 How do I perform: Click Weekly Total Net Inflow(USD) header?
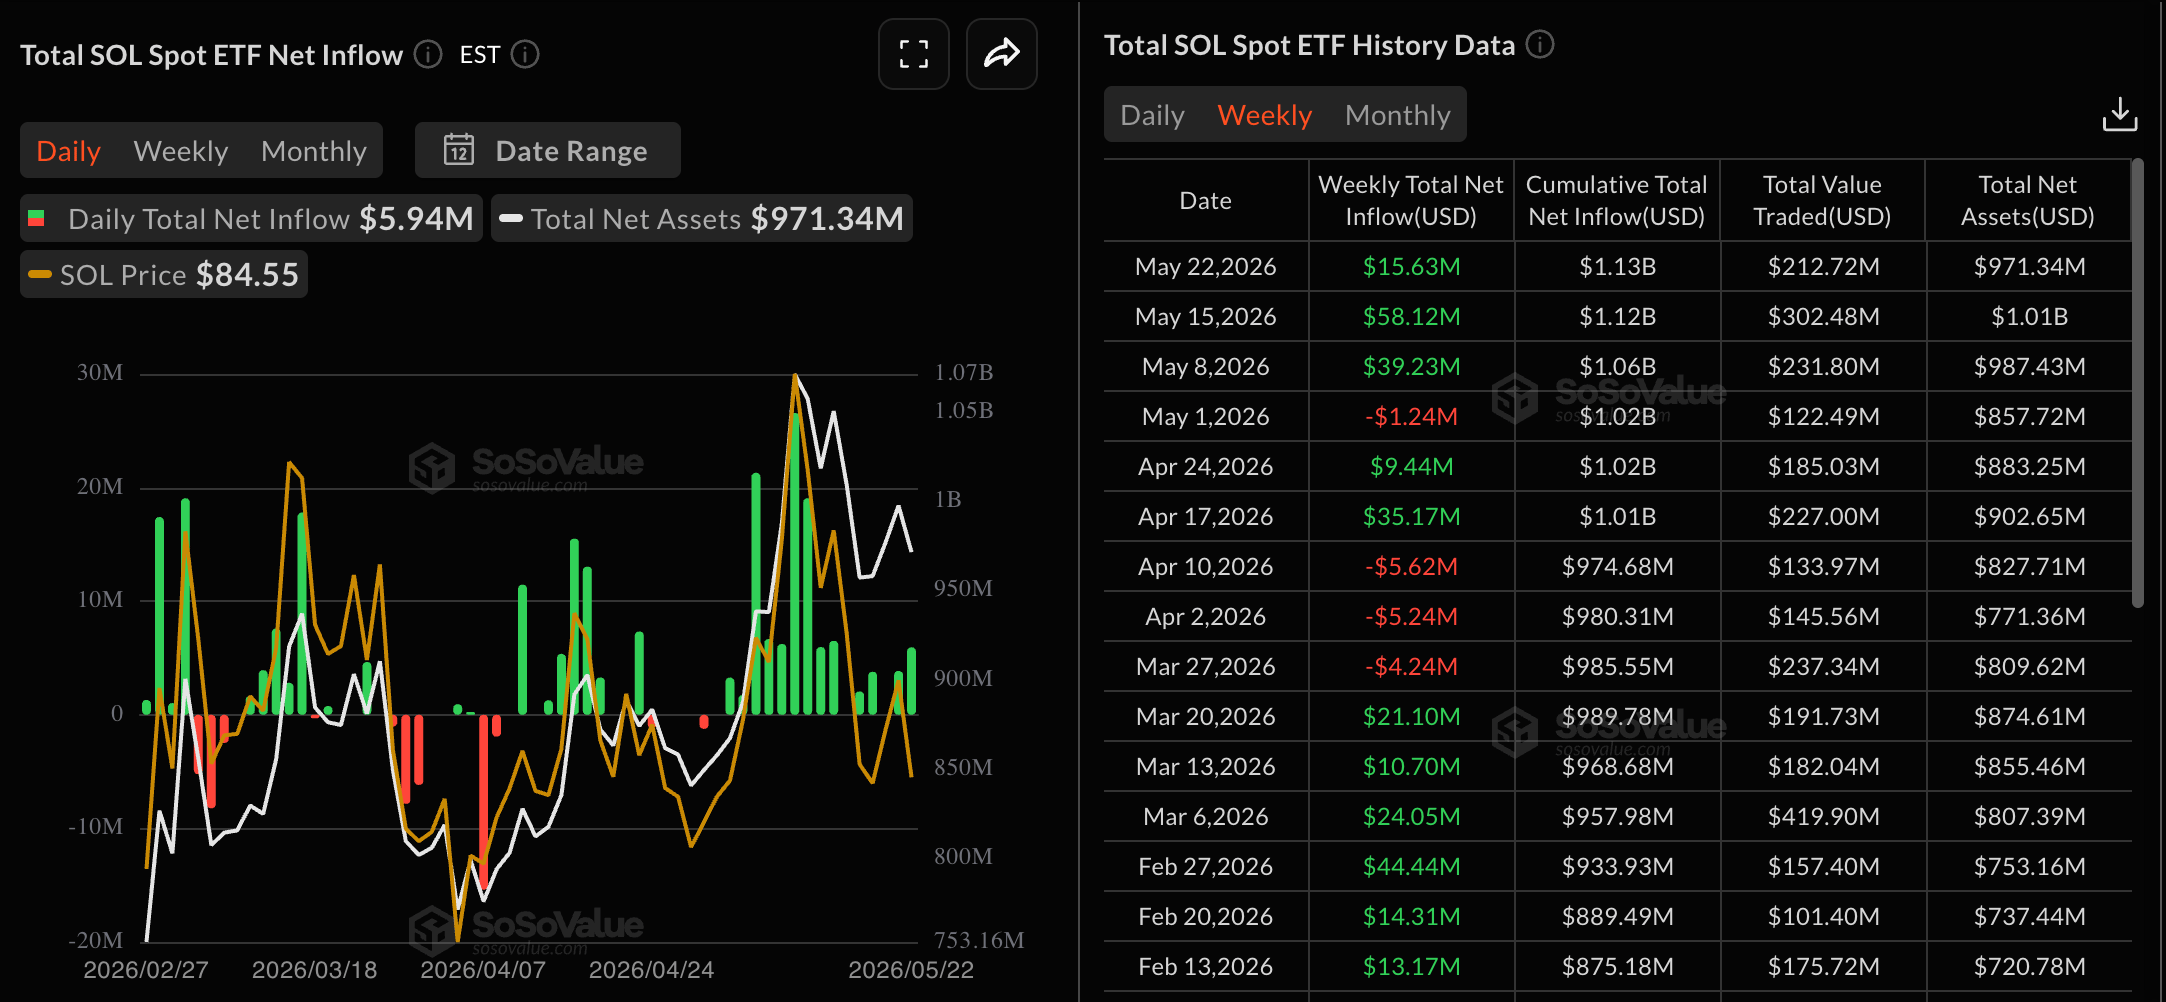[1411, 200]
